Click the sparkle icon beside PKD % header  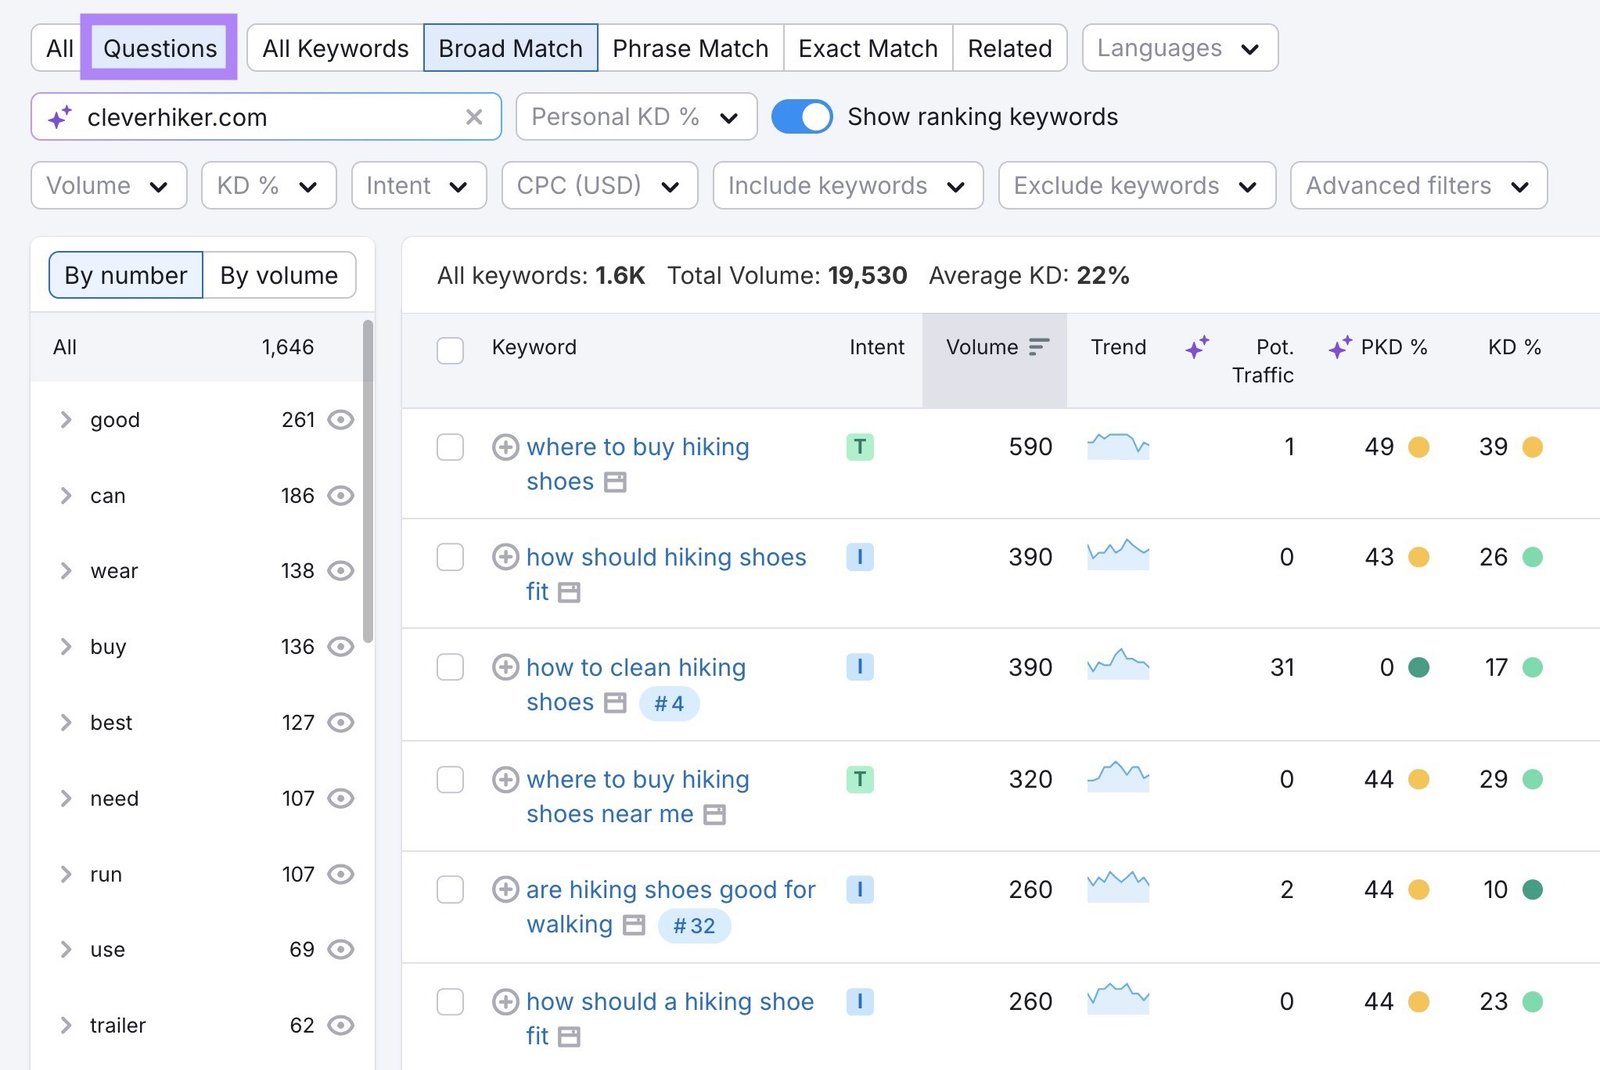[1339, 347]
